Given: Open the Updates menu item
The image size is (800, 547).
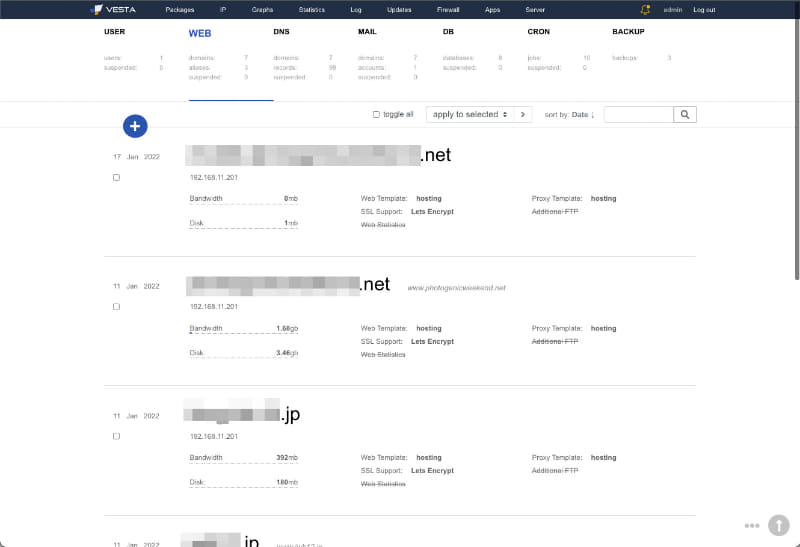Looking at the screenshot, I should click(399, 10).
